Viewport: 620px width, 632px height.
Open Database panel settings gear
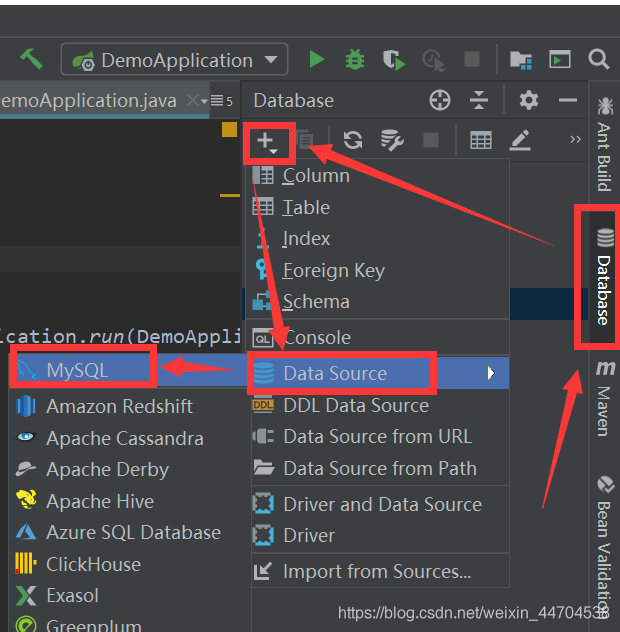(528, 100)
